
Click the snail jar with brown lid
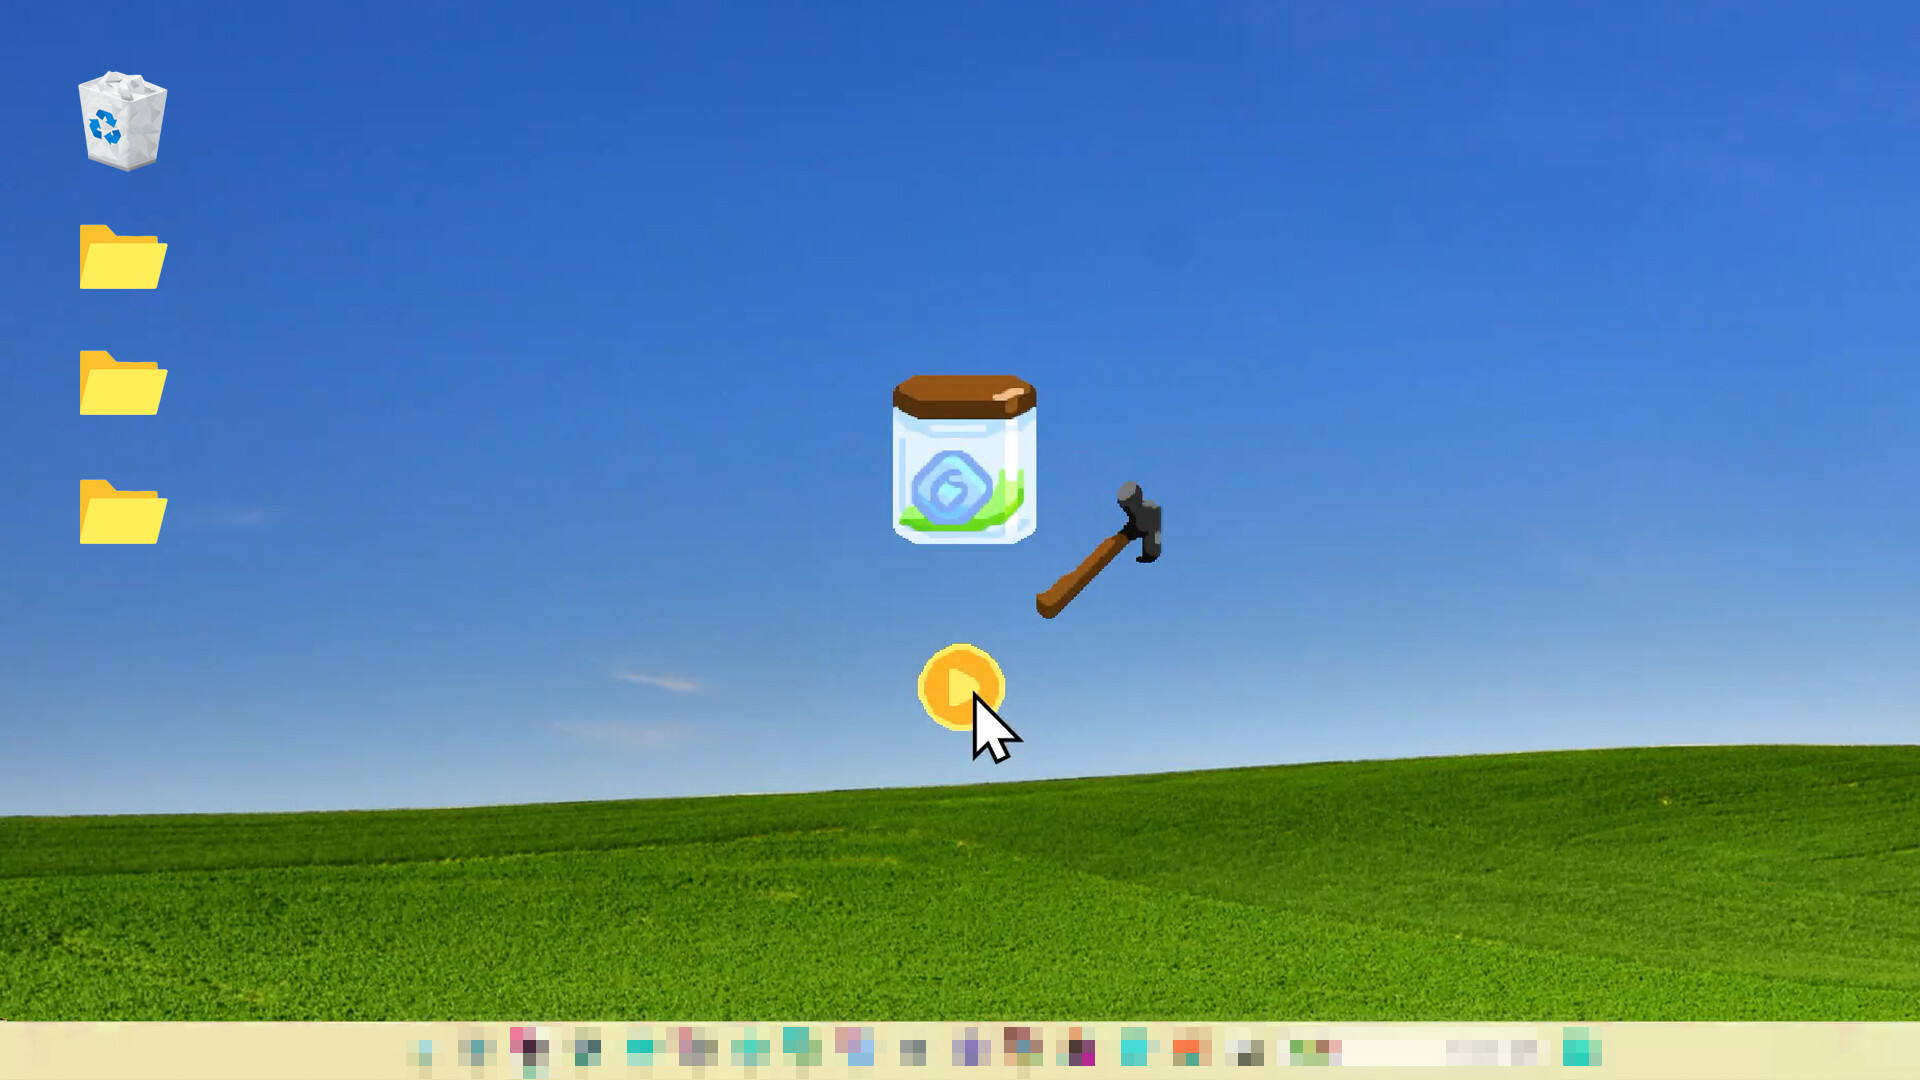(964, 460)
